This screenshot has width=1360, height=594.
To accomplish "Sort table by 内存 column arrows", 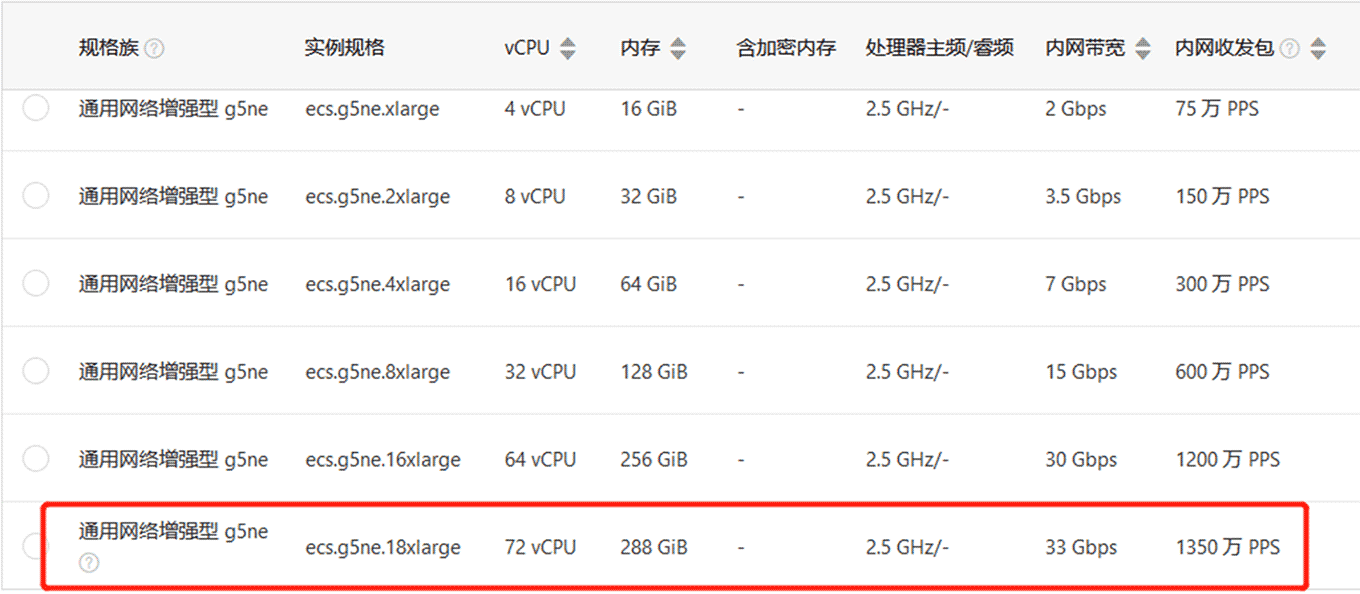I will (x=678, y=48).
